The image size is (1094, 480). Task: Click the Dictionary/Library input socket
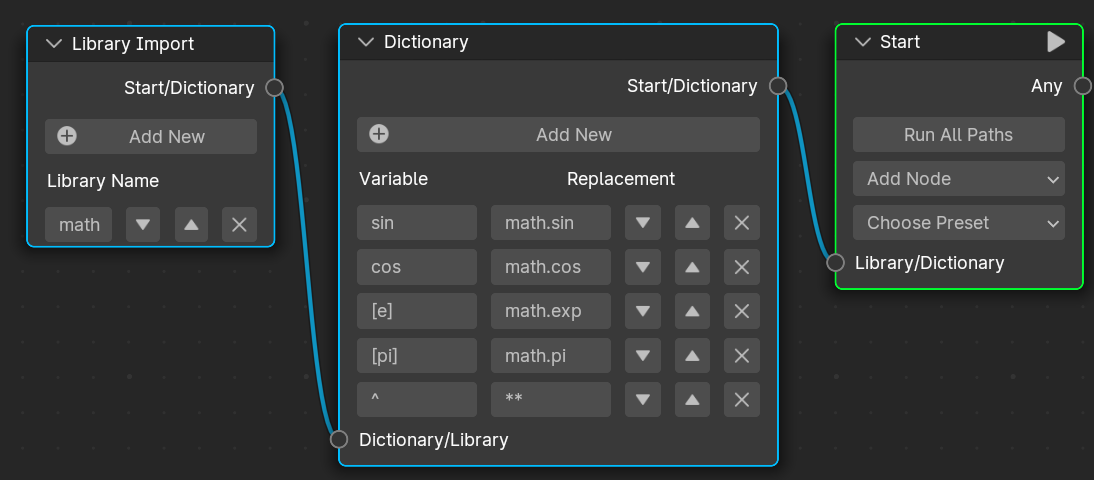pyautogui.click(x=338, y=439)
